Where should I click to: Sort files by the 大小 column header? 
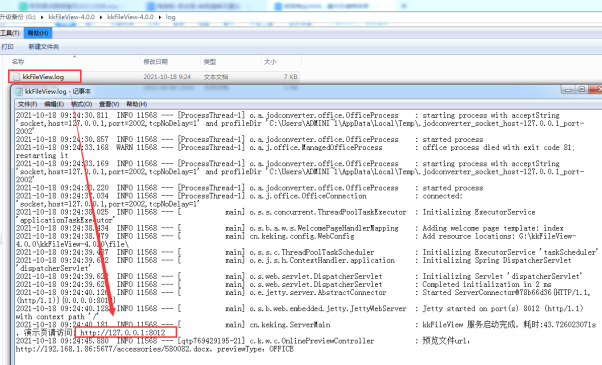270,62
